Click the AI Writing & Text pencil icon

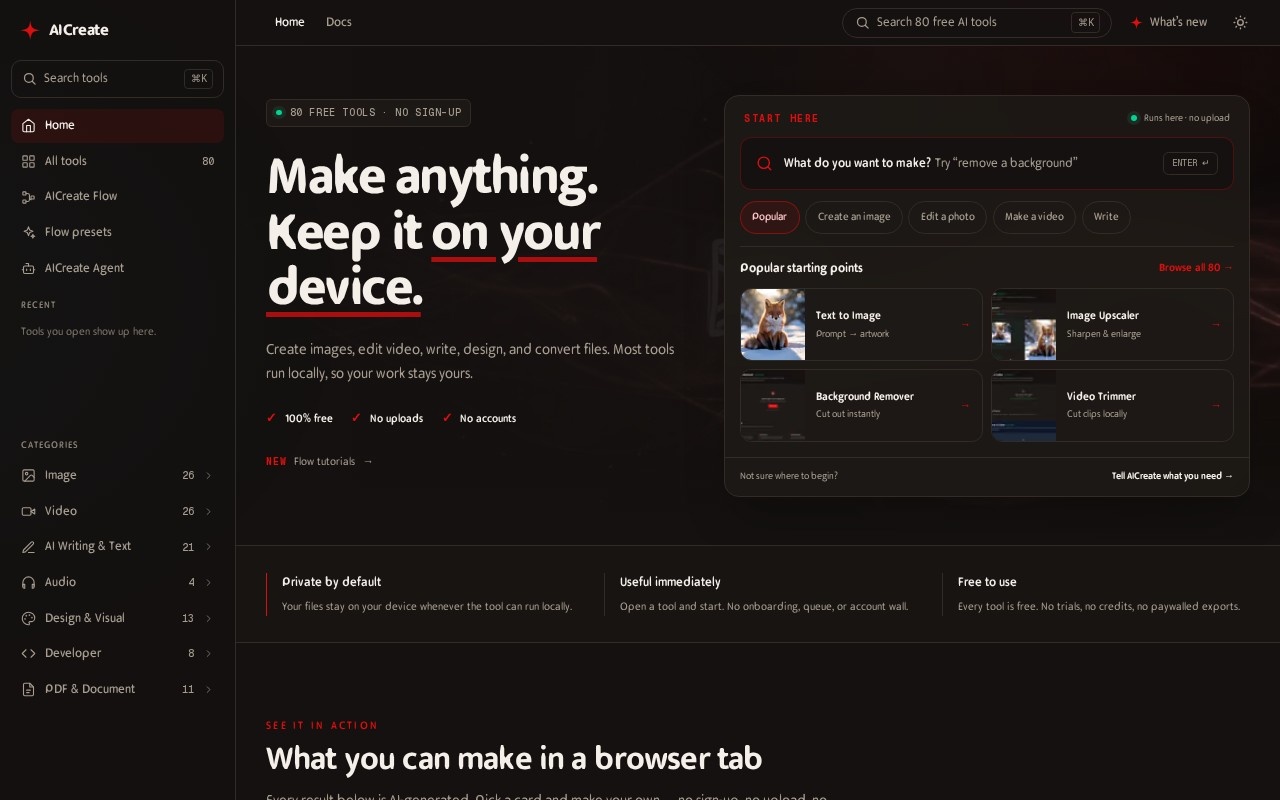pyautogui.click(x=28, y=547)
